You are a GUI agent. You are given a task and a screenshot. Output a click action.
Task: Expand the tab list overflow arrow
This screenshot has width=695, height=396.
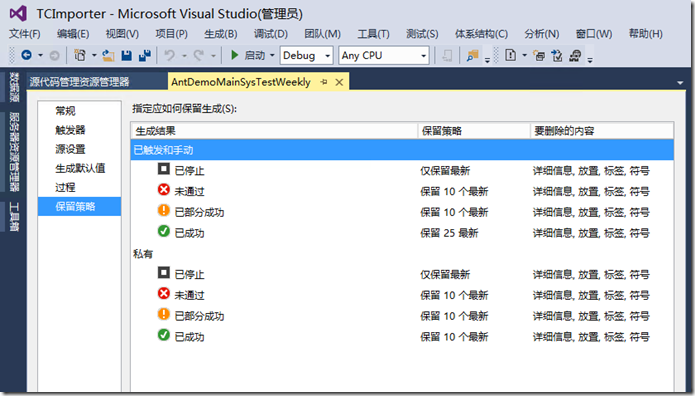point(680,82)
